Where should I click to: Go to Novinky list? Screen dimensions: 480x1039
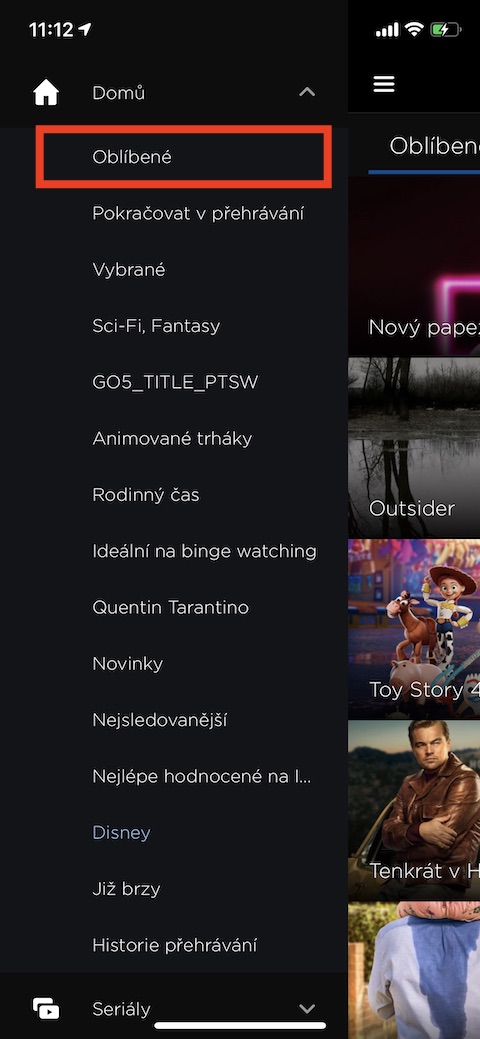128,663
